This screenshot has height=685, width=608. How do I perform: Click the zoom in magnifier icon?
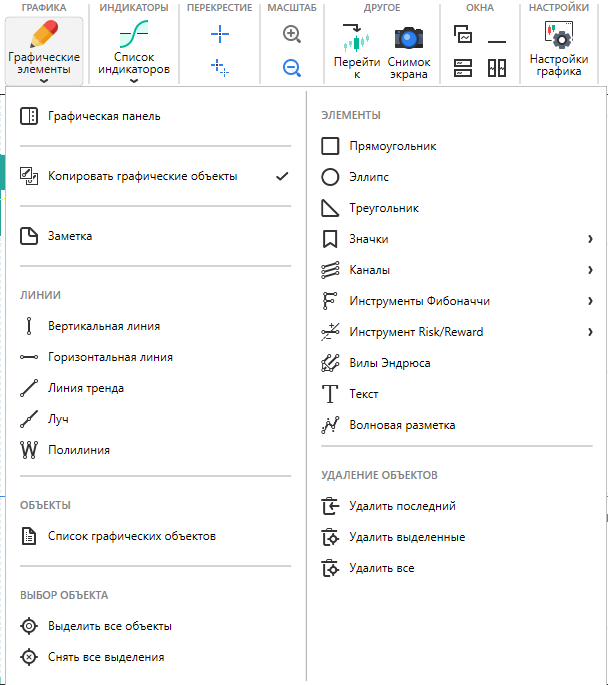(x=292, y=35)
